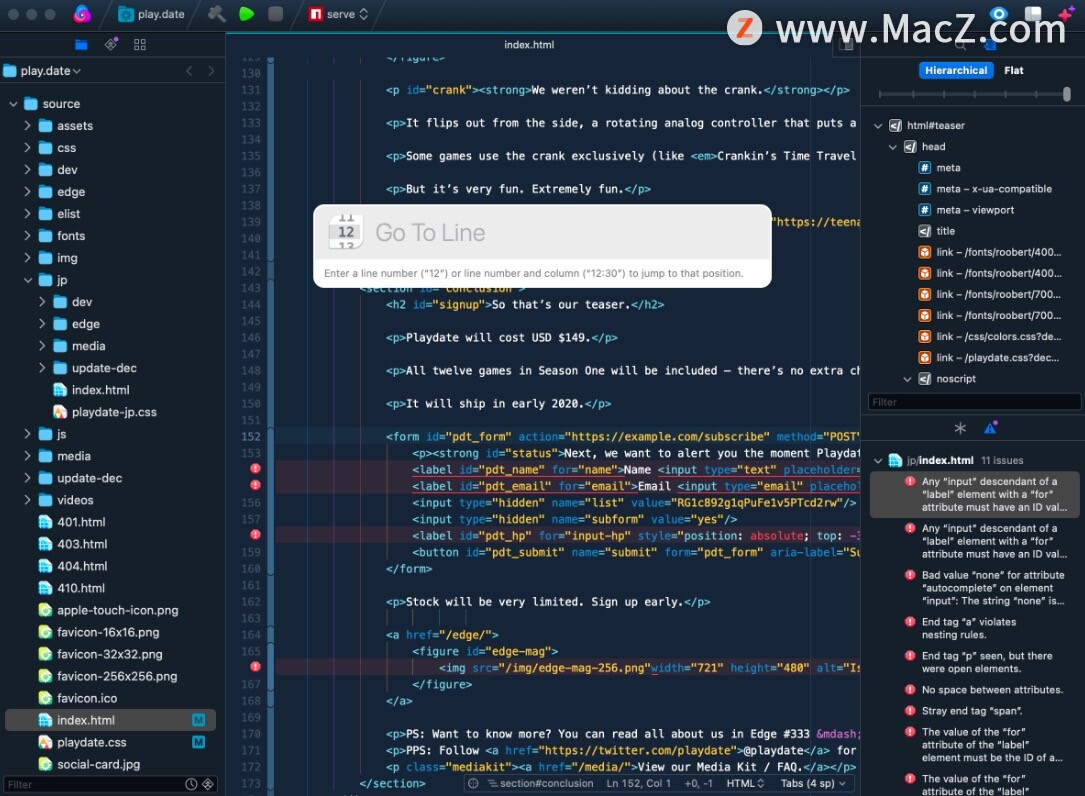
Task: Run the project with green play button
Action: click(x=246, y=14)
